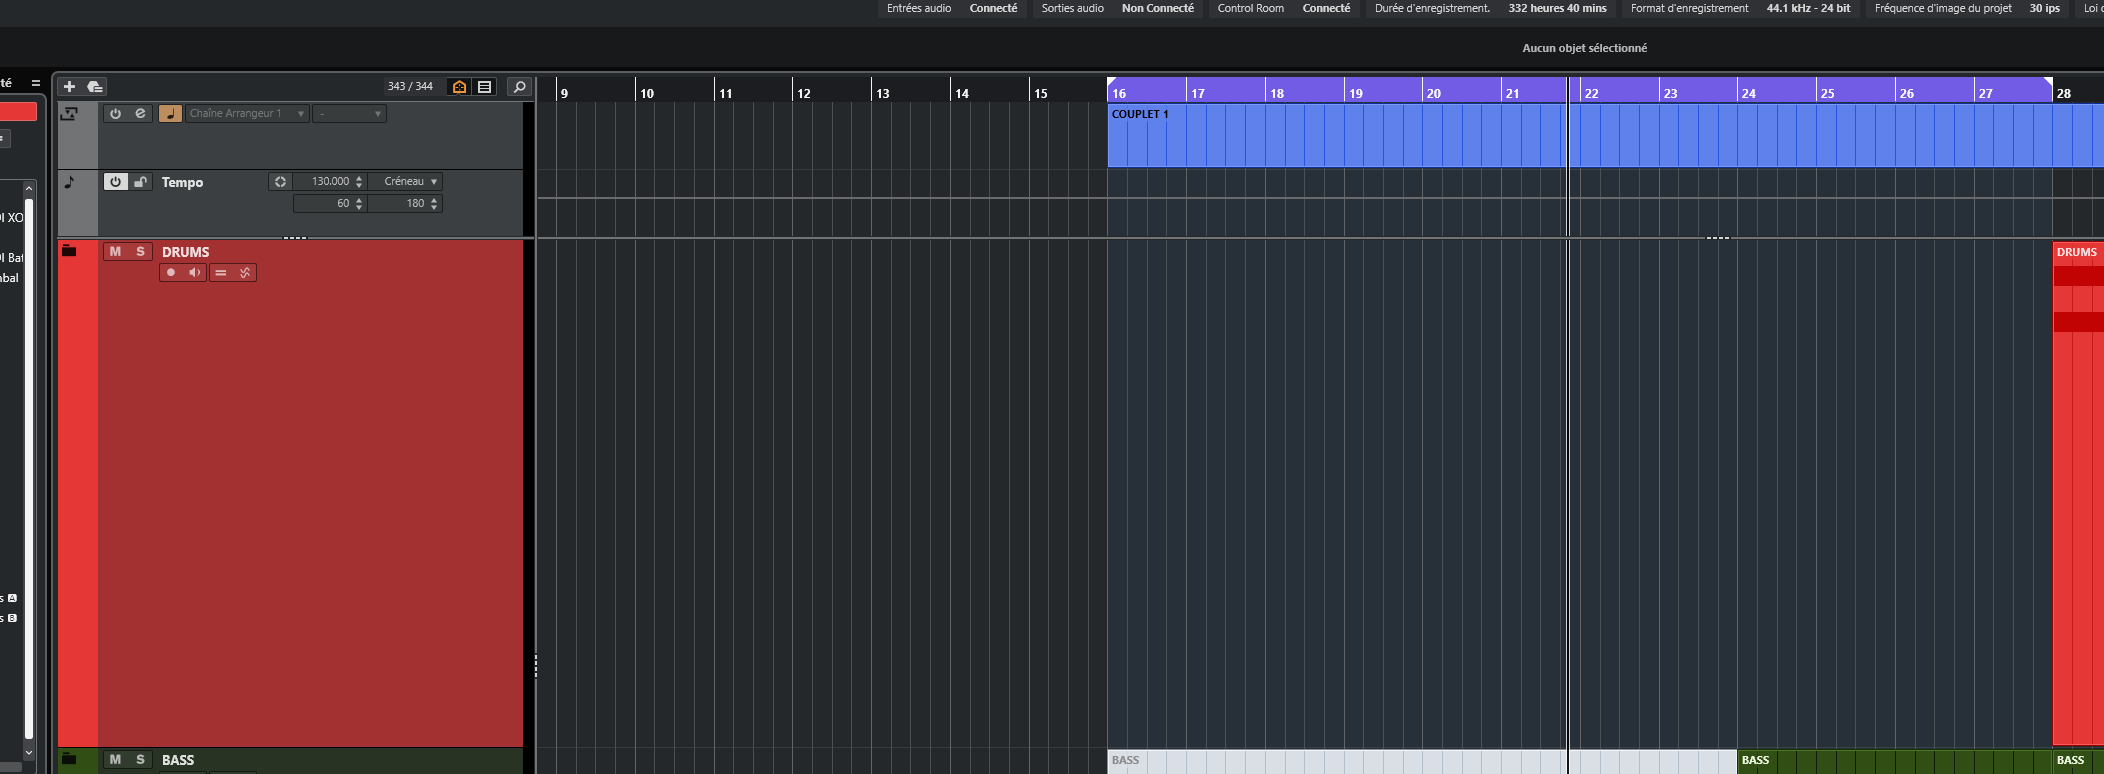Click the Add Track plus icon
The width and height of the screenshot is (2104, 774).
[x=69, y=87]
